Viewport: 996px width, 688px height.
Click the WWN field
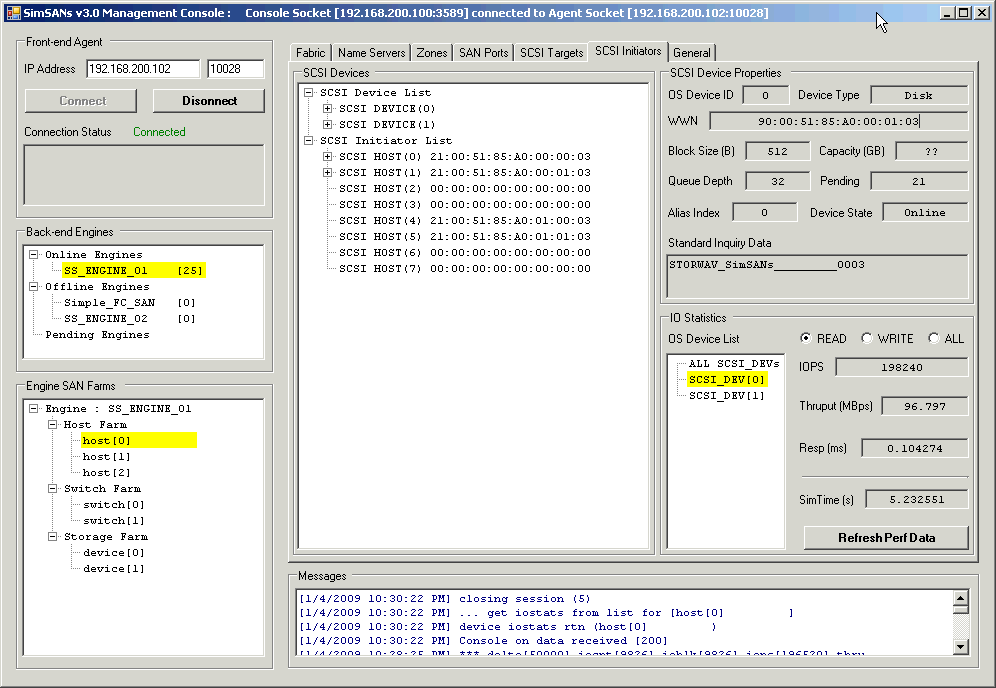[x=838, y=121]
